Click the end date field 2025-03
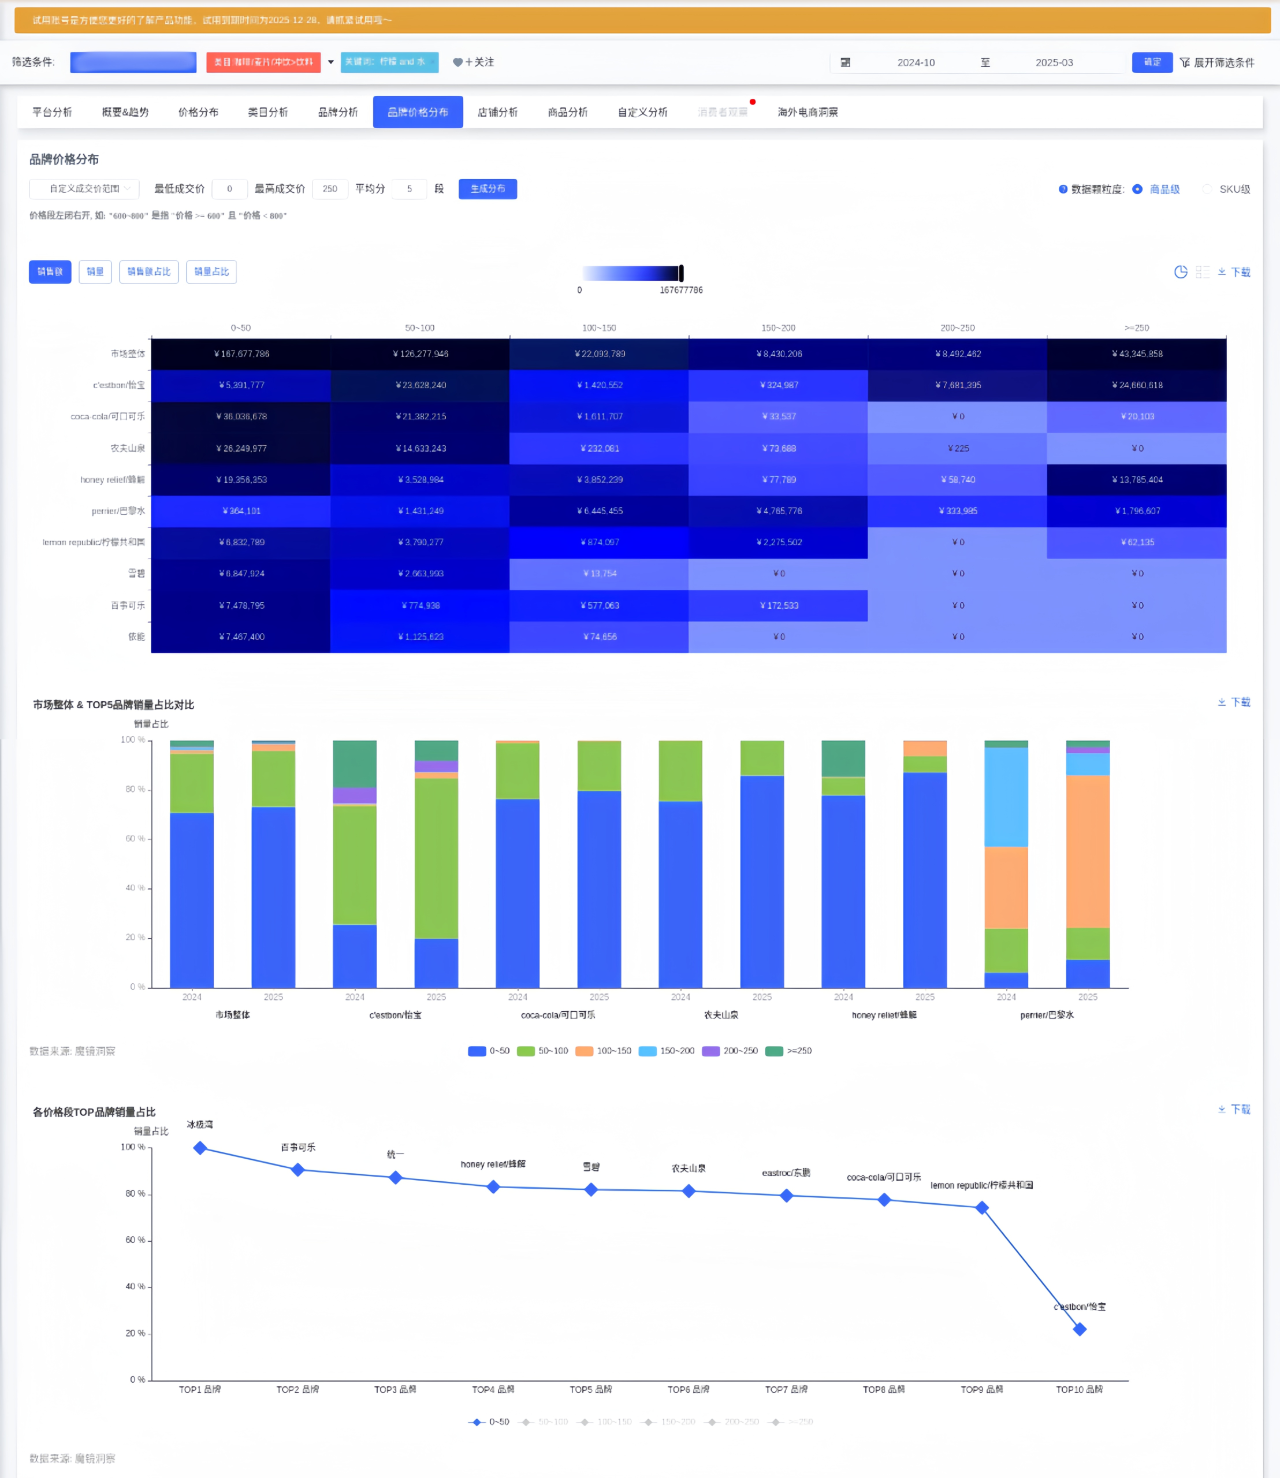This screenshot has height=1478, width=1280. (x=1054, y=62)
